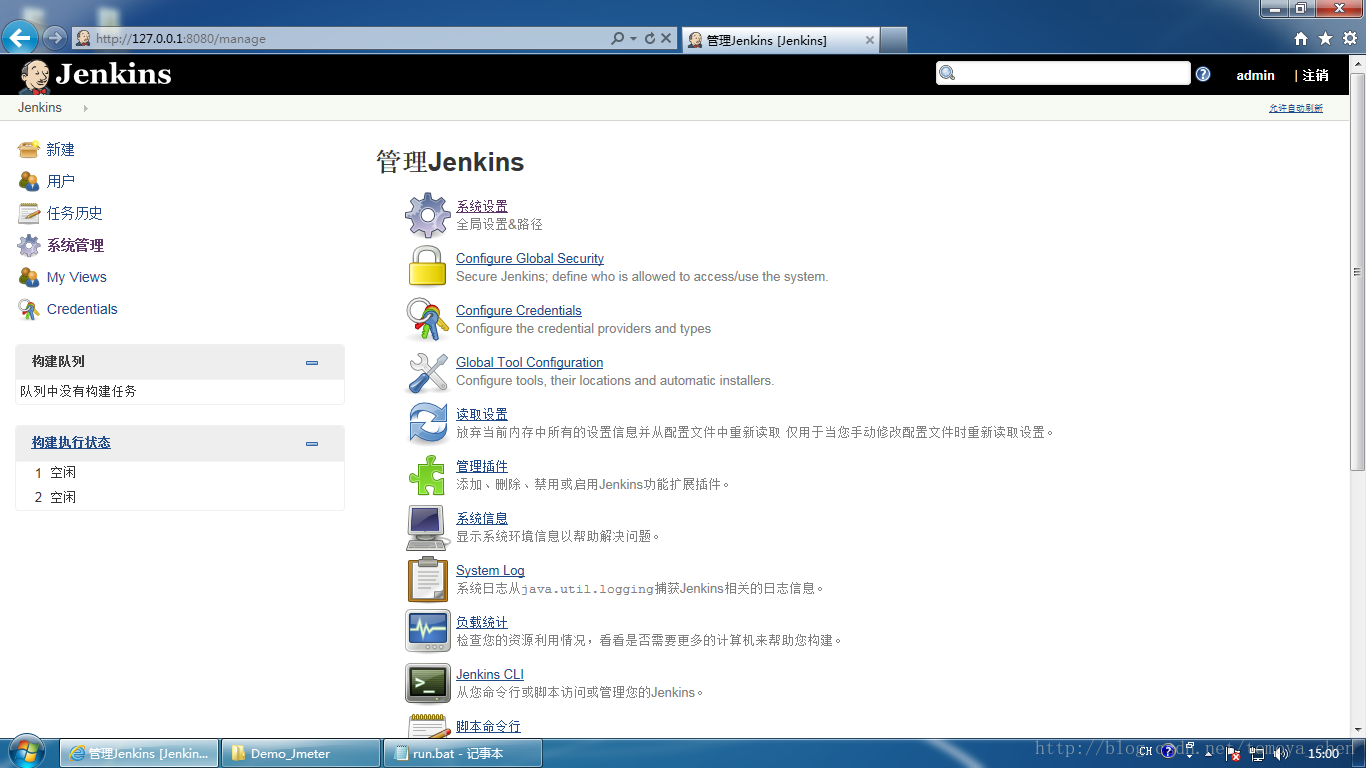Image resolution: width=1366 pixels, height=768 pixels.
Task: Open browser tools gear icon
Action: (1349, 38)
